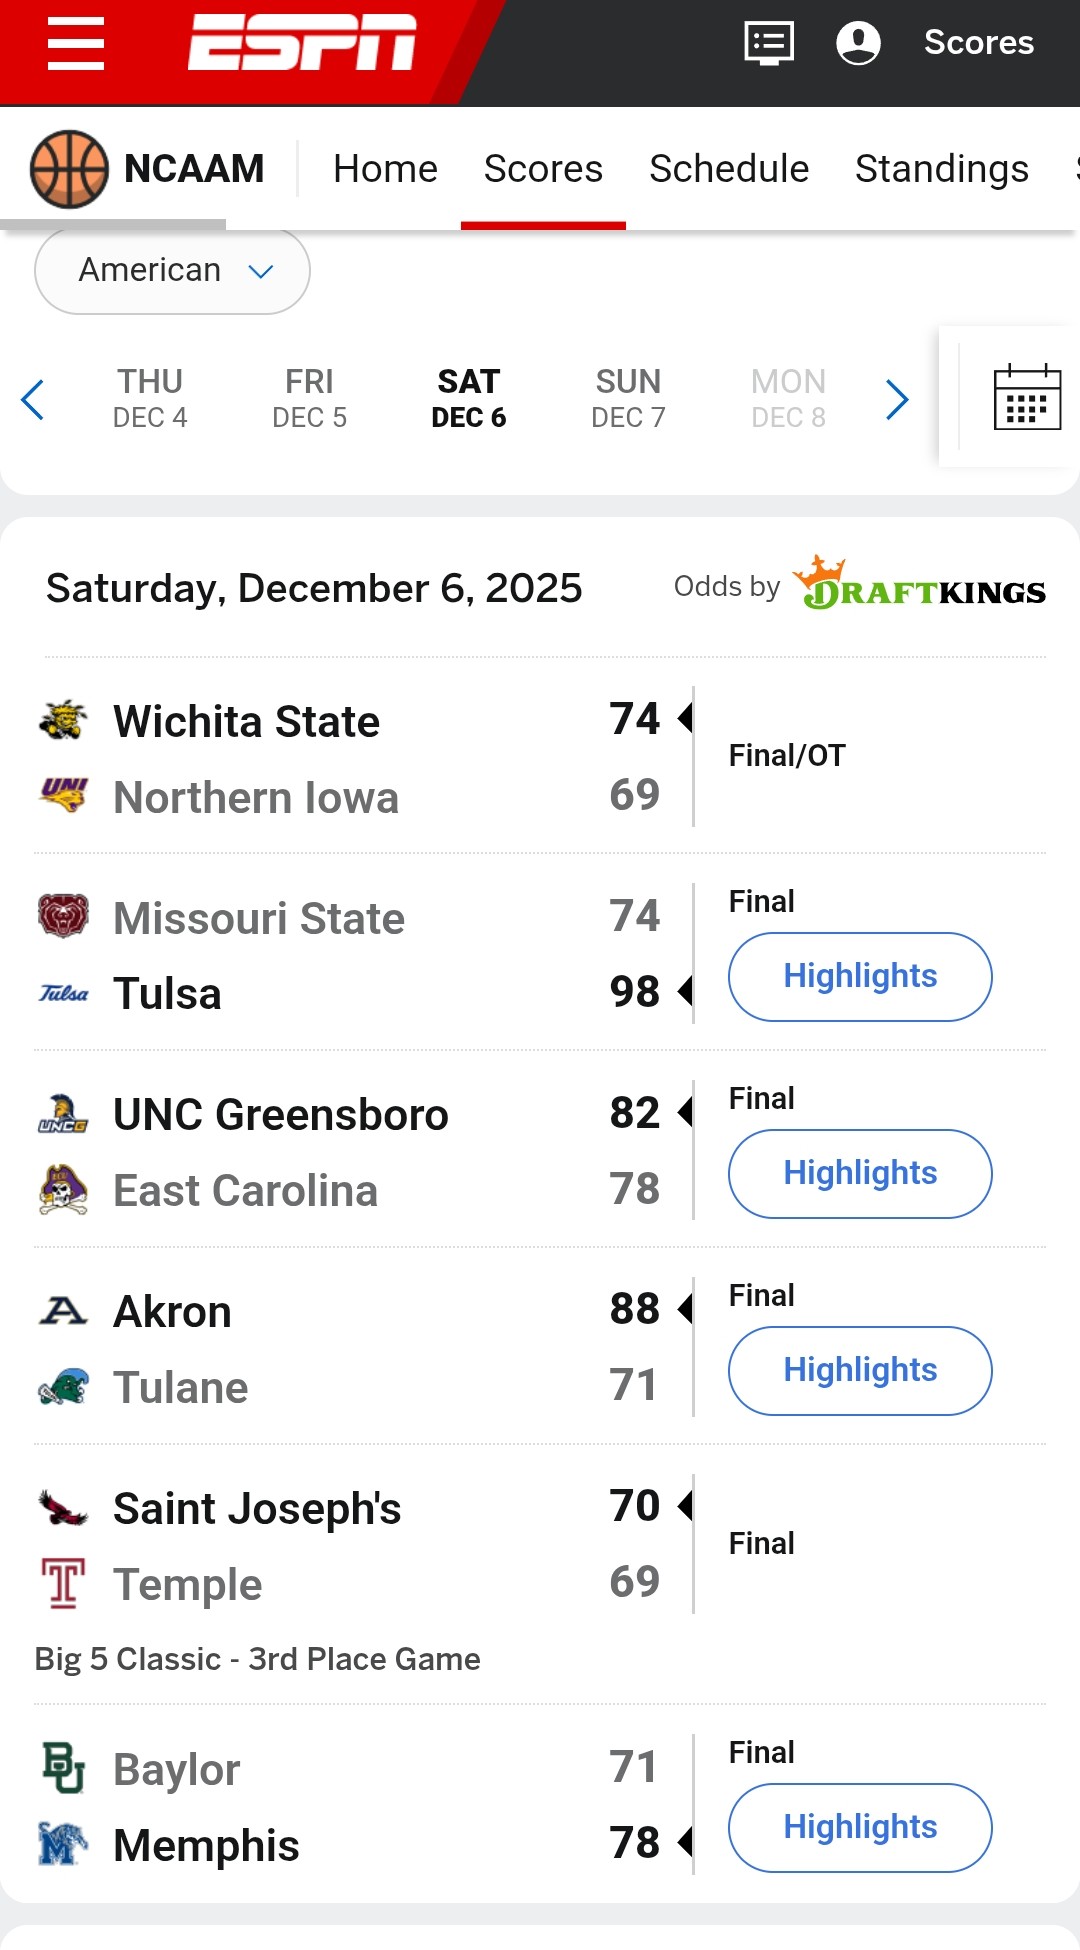Open the Wichita State team logo
Viewport: 1080px width, 1950px height.
[x=63, y=720]
